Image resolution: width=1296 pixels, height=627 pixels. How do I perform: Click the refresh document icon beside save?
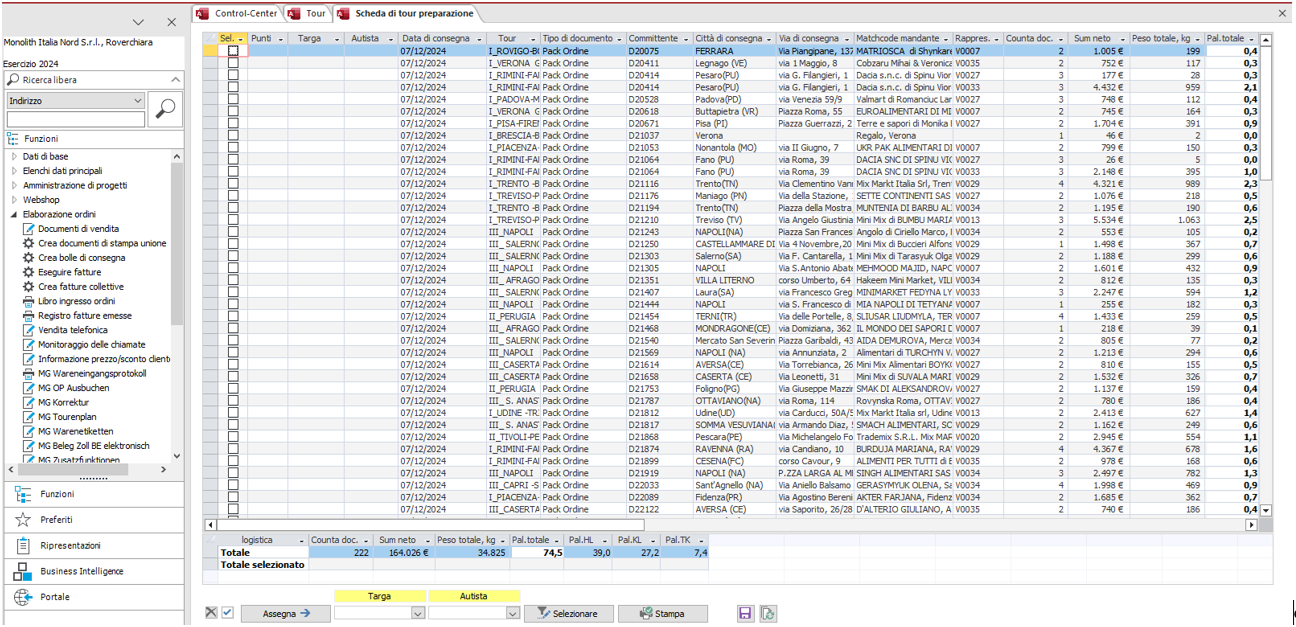click(x=767, y=613)
